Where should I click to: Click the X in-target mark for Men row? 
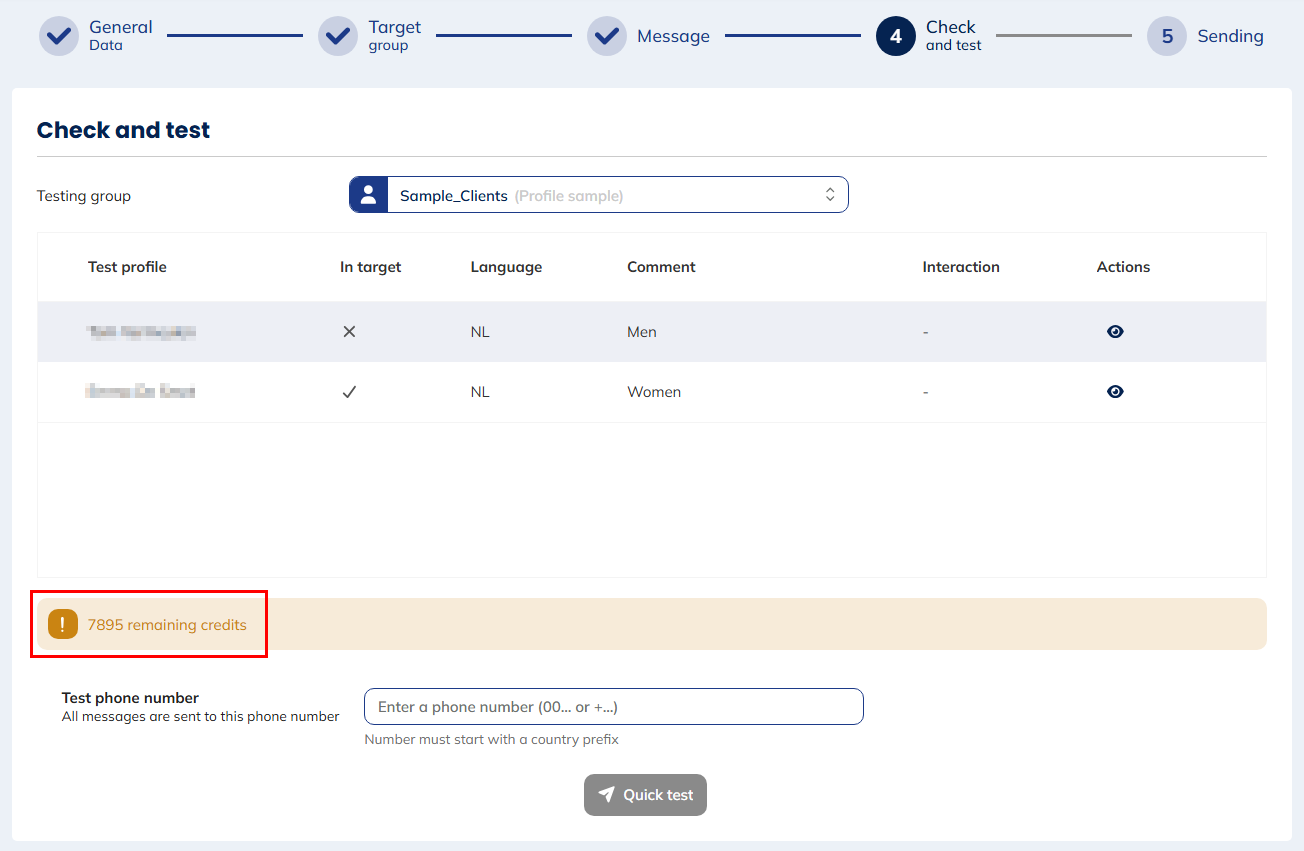click(349, 332)
